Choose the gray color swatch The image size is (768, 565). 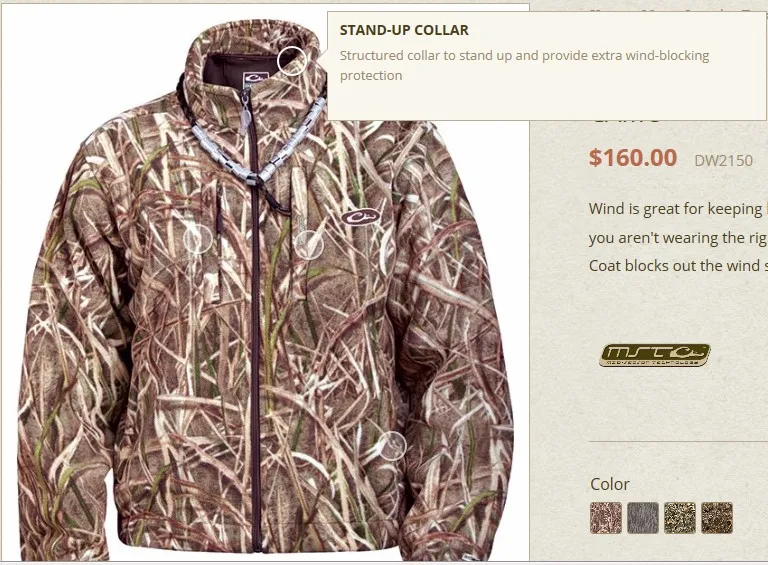643,518
